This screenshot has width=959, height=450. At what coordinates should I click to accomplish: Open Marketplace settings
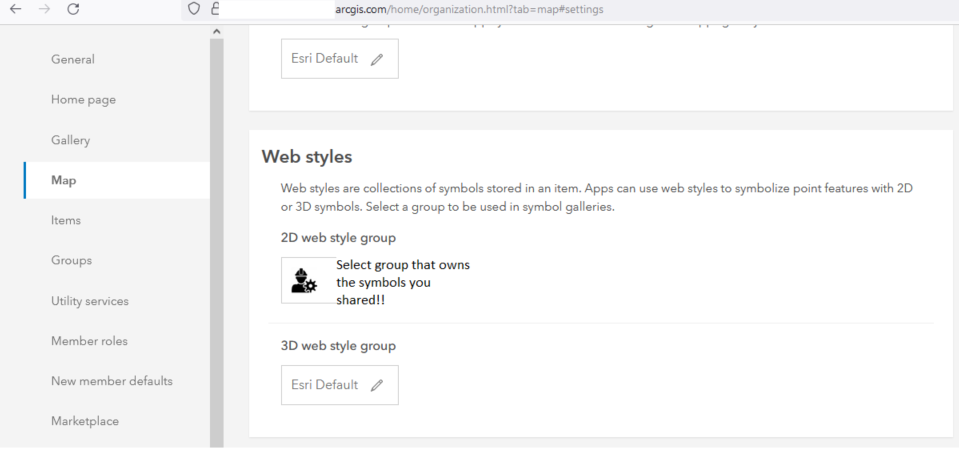[85, 421]
